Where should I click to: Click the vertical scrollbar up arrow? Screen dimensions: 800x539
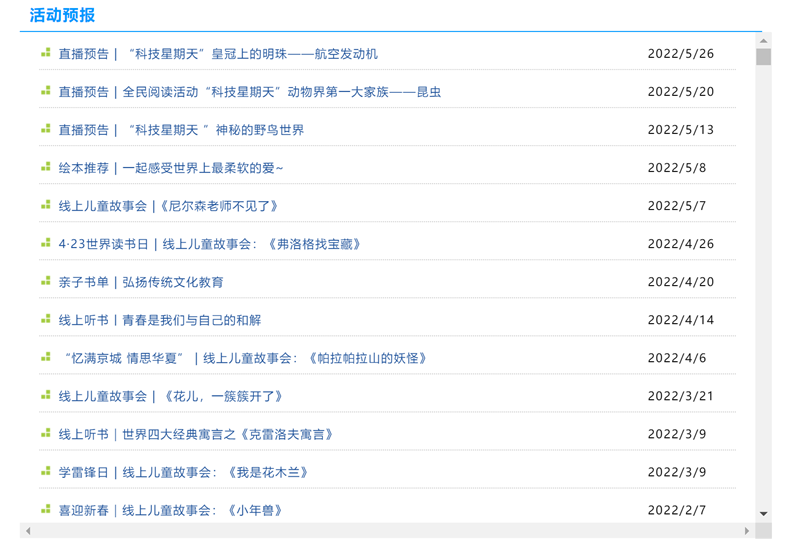point(763,41)
